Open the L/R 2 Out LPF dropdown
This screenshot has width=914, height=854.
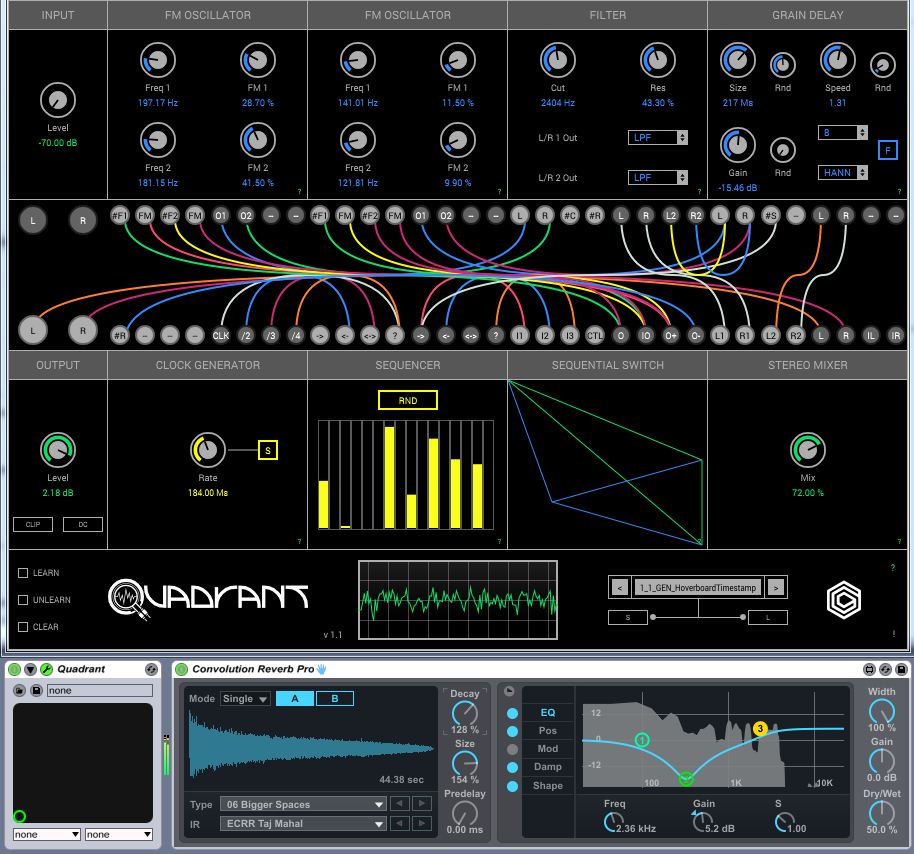(658, 177)
